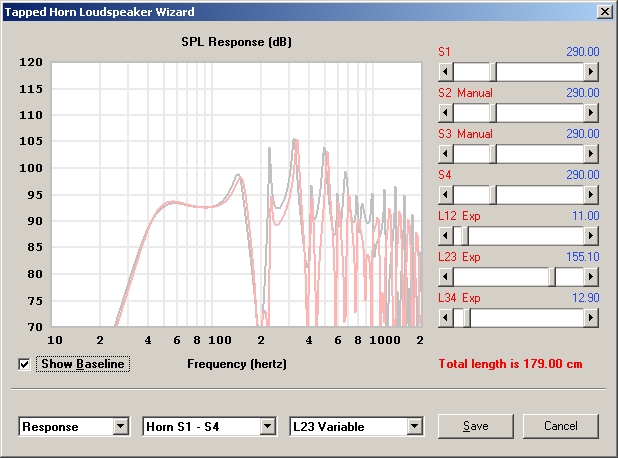Click the Cancel button
The height and width of the screenshot is (458, 618).
click(x=561, y=426)
